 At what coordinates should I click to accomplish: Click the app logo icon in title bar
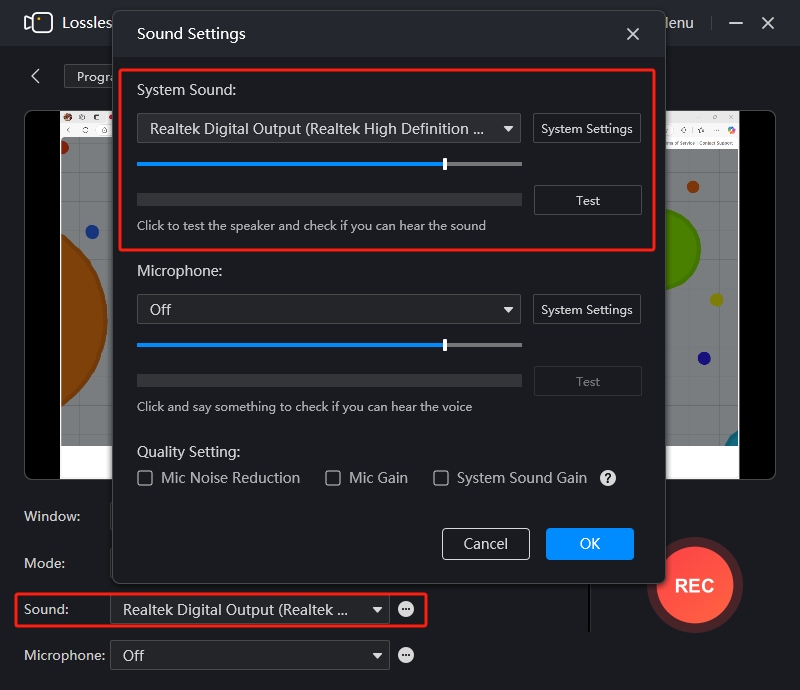pyautogui.click(x=38, y=23)
